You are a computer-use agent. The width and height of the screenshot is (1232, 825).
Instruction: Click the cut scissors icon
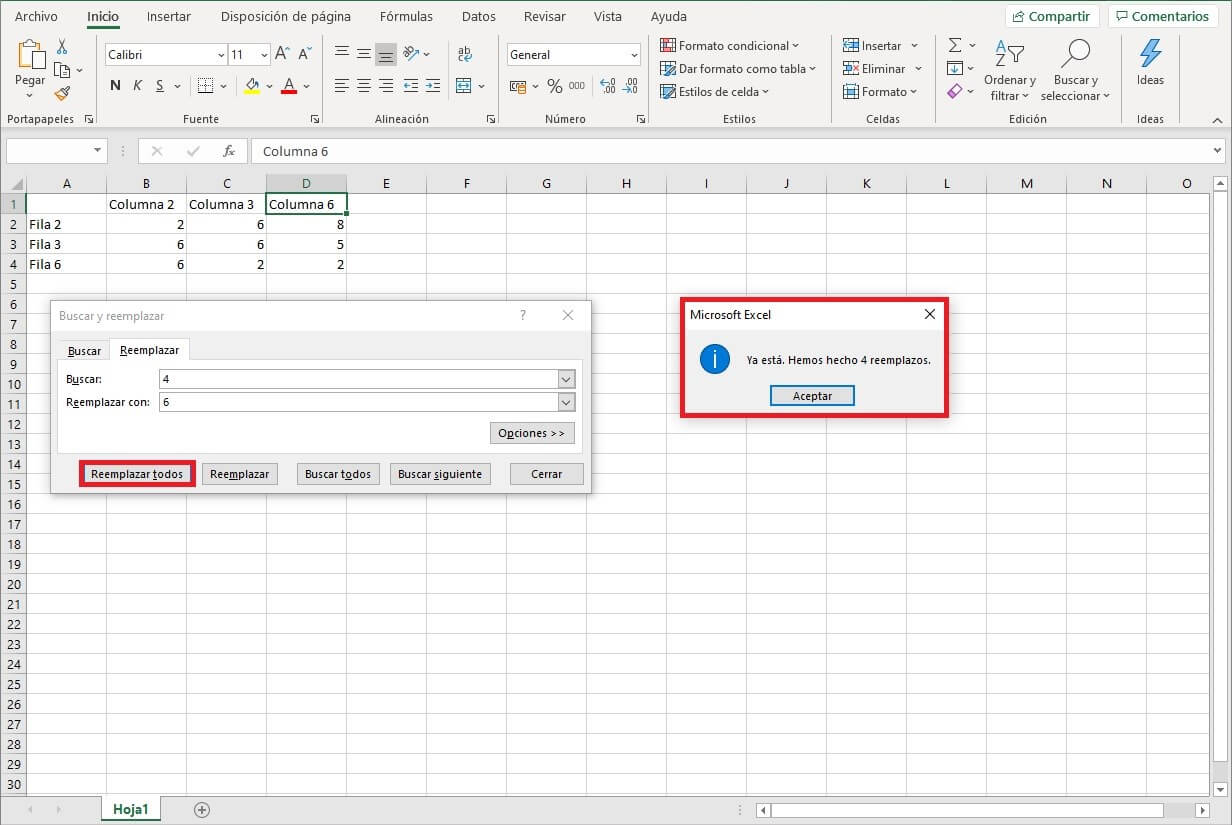click(62, 47)
